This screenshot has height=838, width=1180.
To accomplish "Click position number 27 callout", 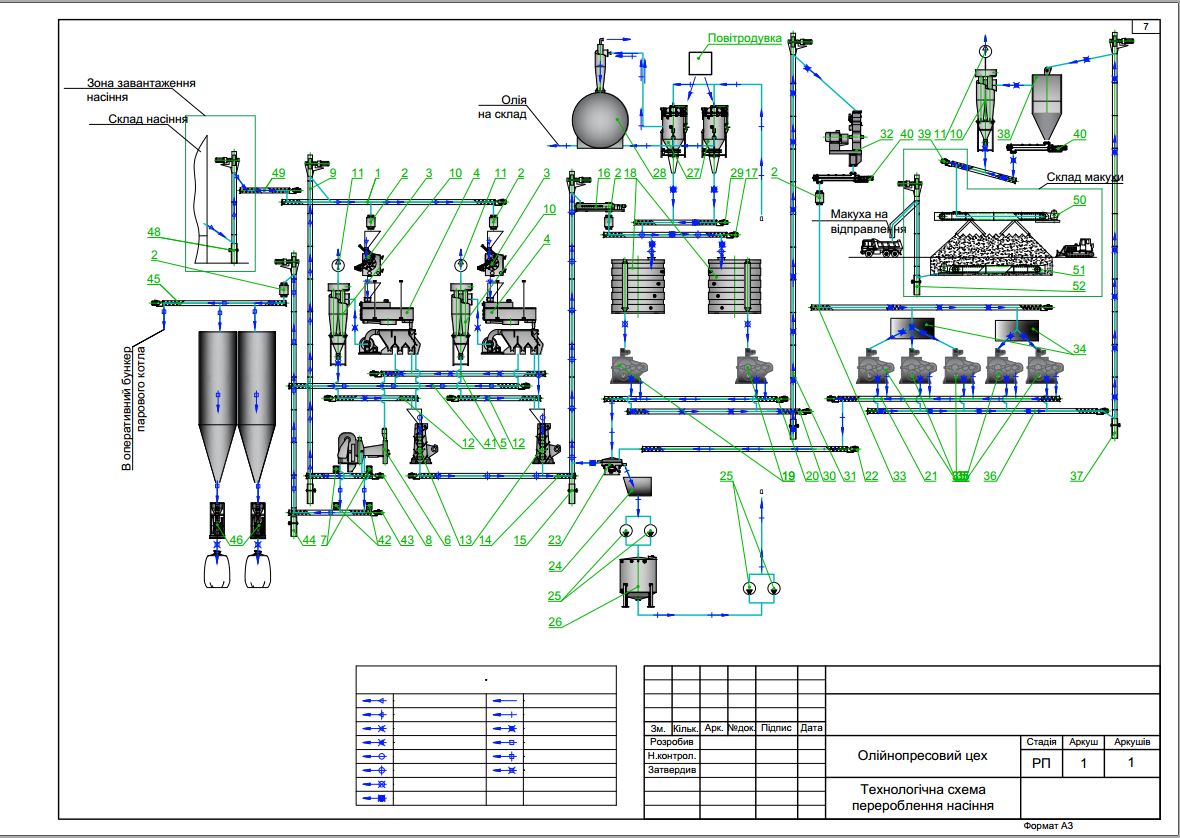I will tap(693, 173).
